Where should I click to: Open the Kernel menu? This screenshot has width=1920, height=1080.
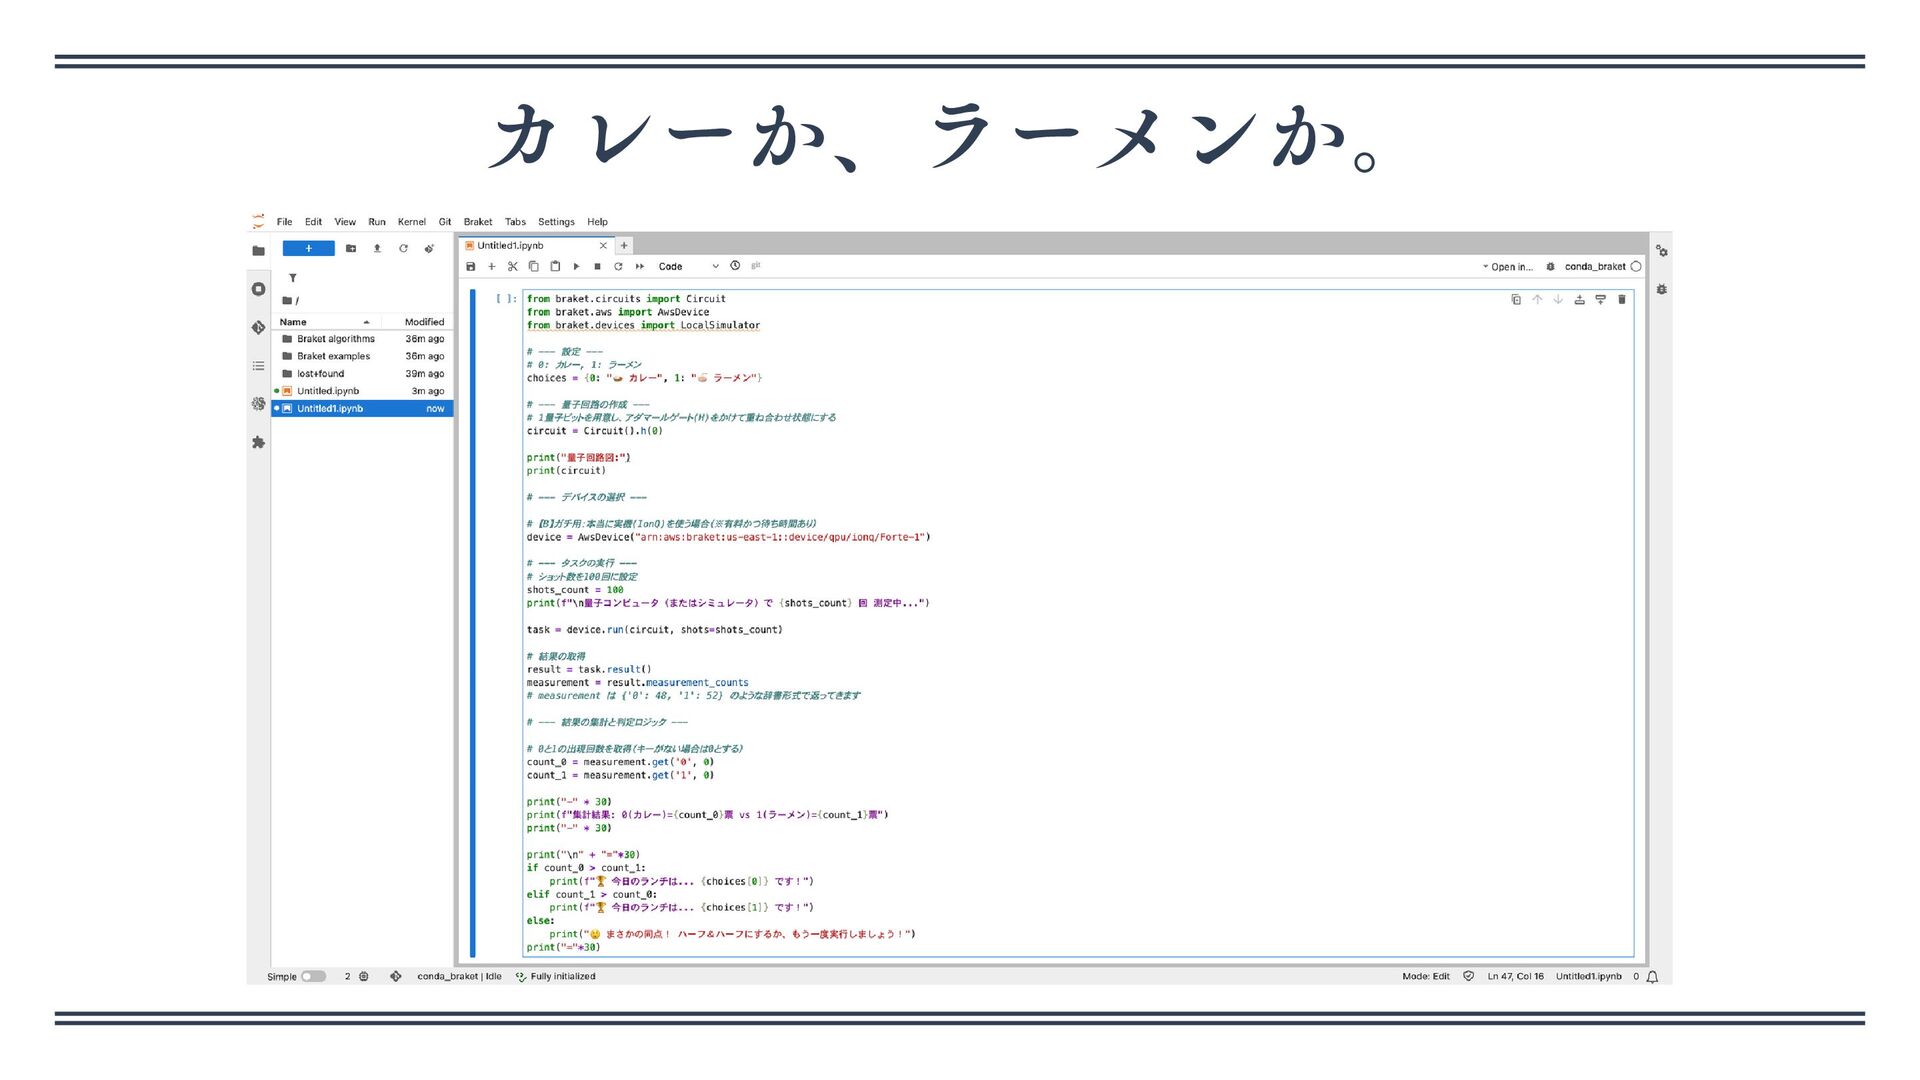click(x=411, y=222)
